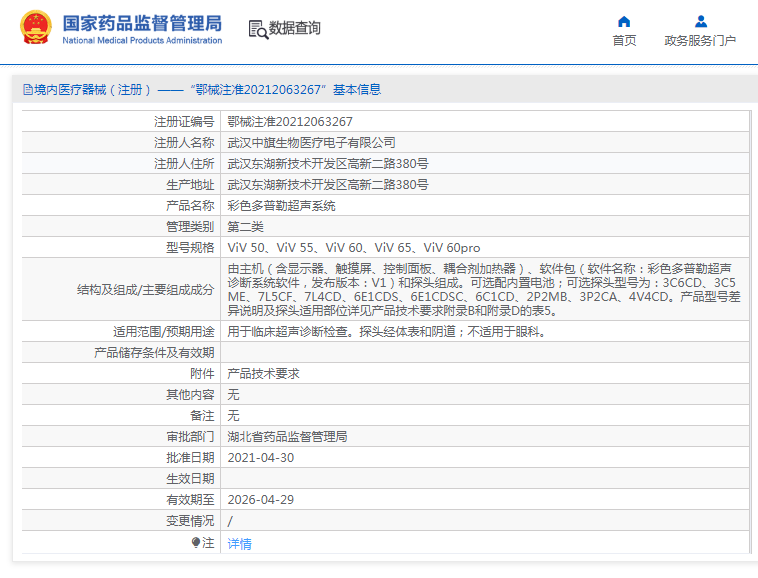Click the person icon above 政务服务门户
This screenshot has height=578, width=758.
click(700, 21)
